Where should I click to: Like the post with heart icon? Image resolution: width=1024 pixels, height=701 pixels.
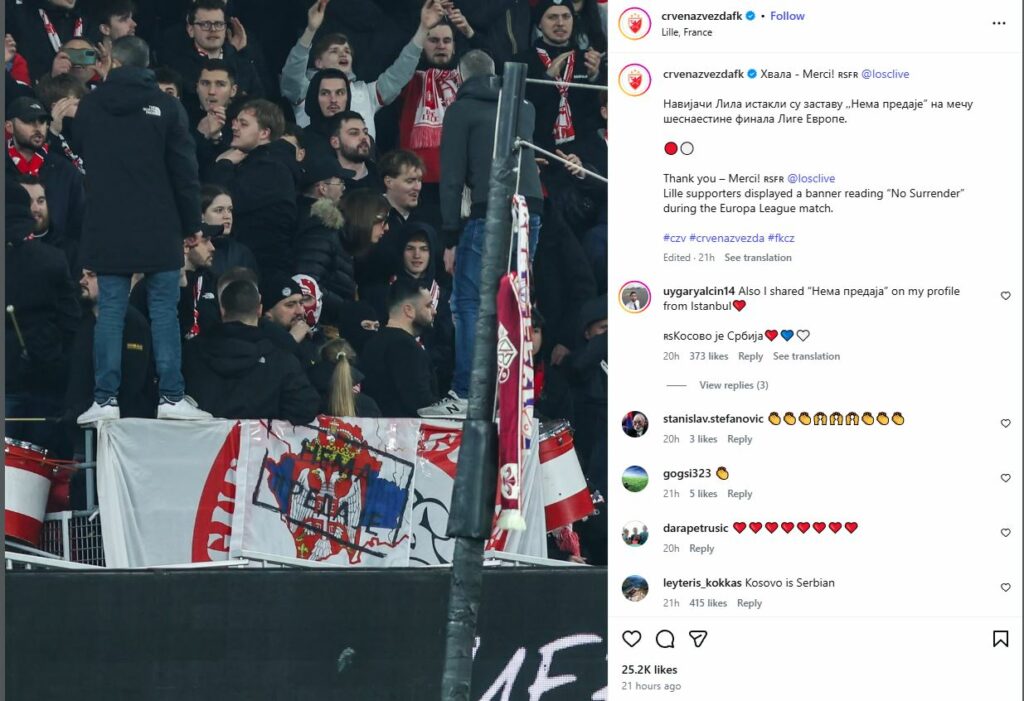point(632,638)
